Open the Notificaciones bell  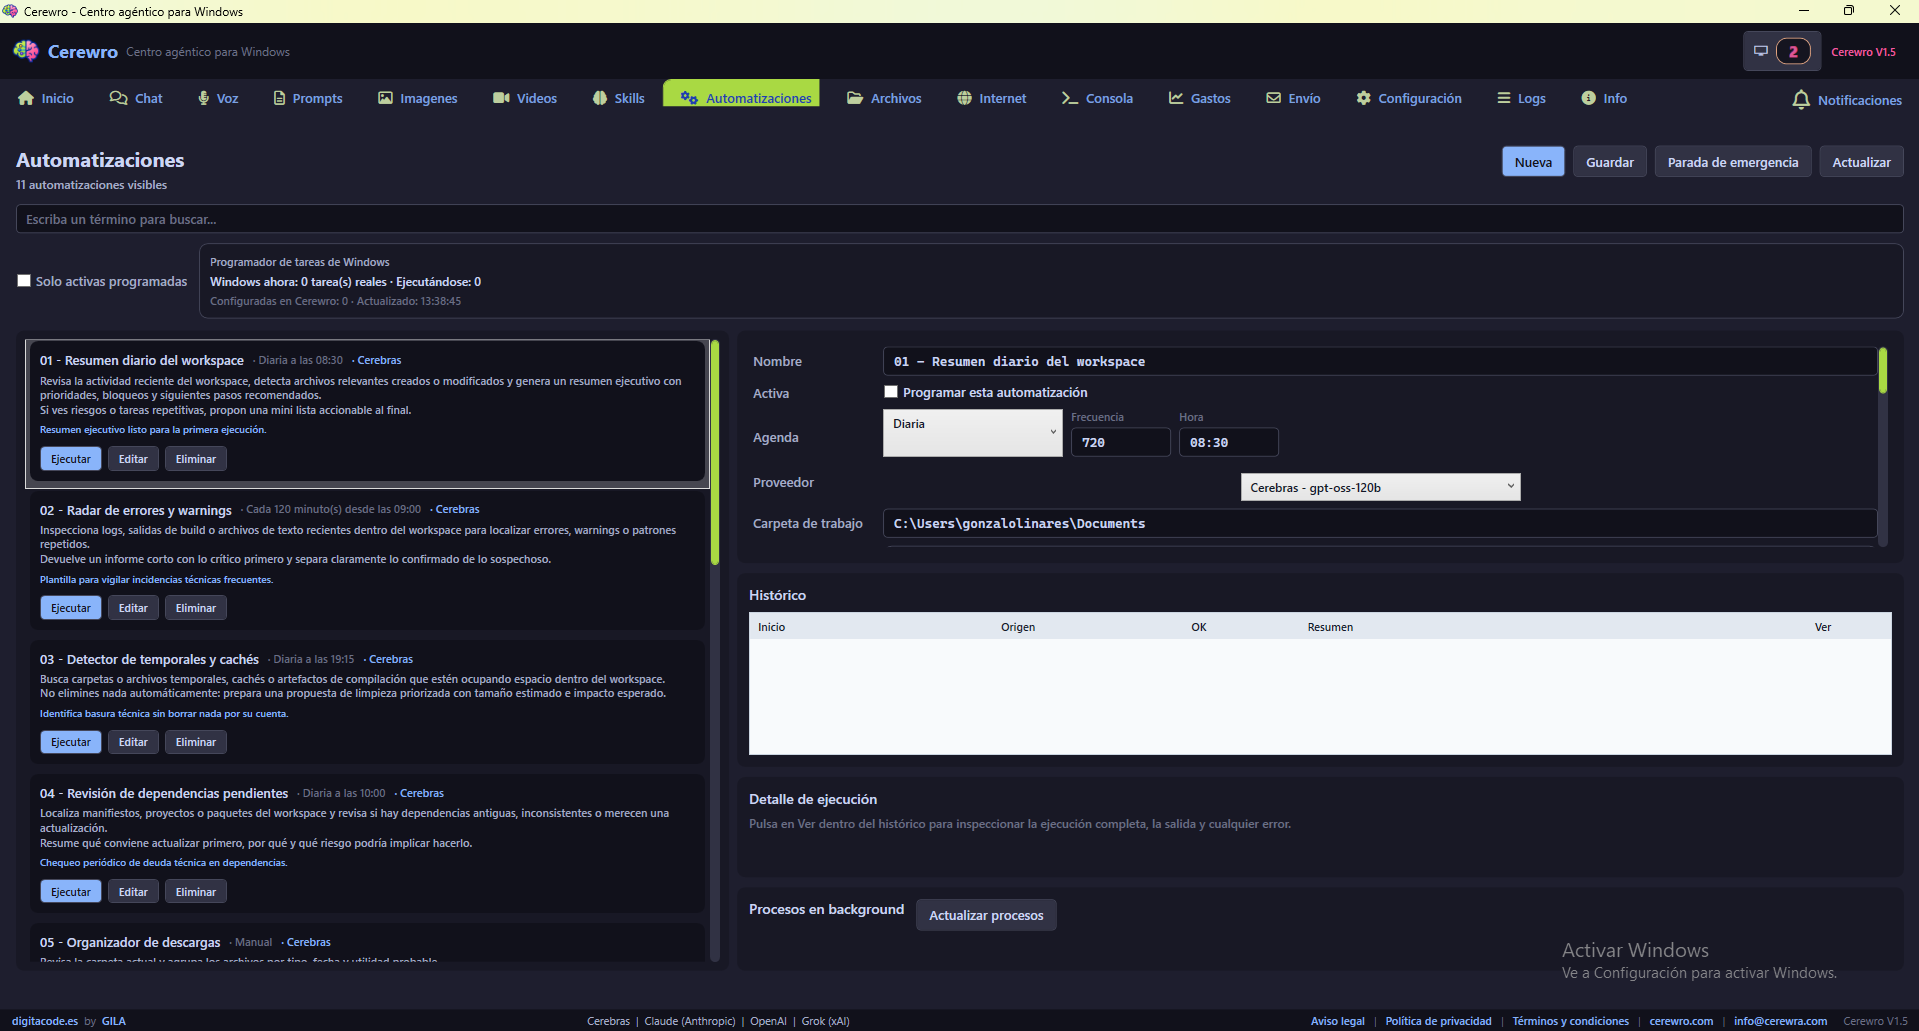1846,100
